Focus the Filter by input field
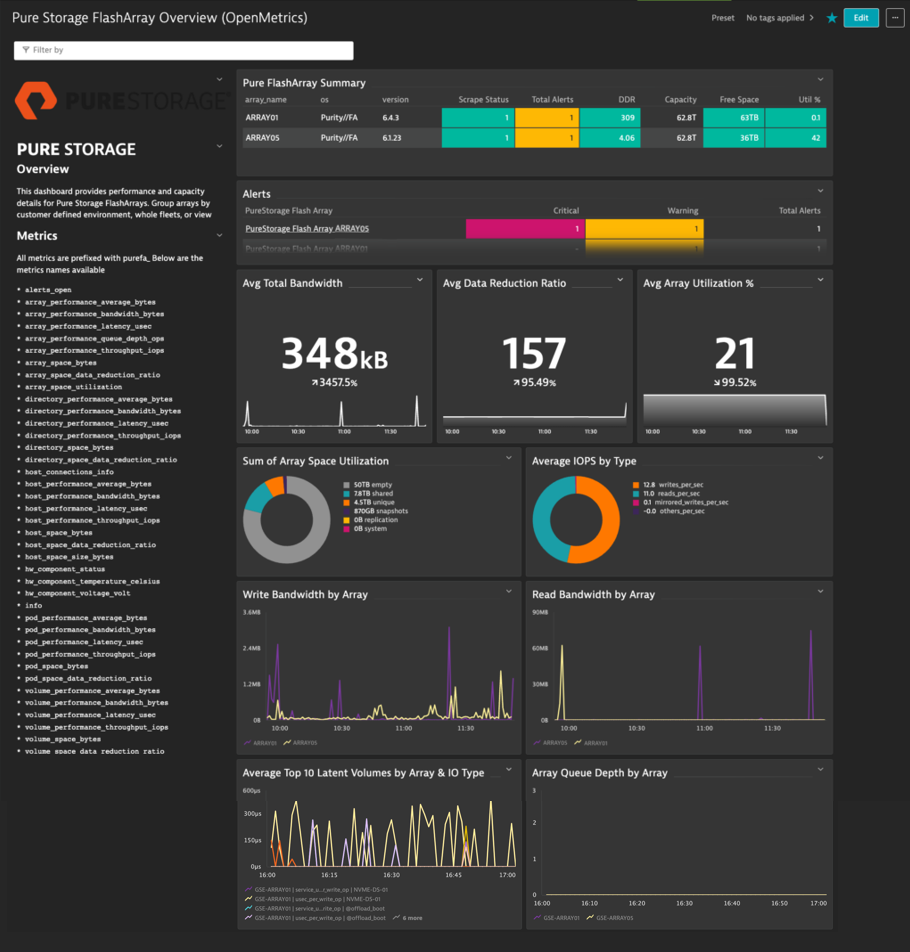910x952 pixels. point(183,50)
